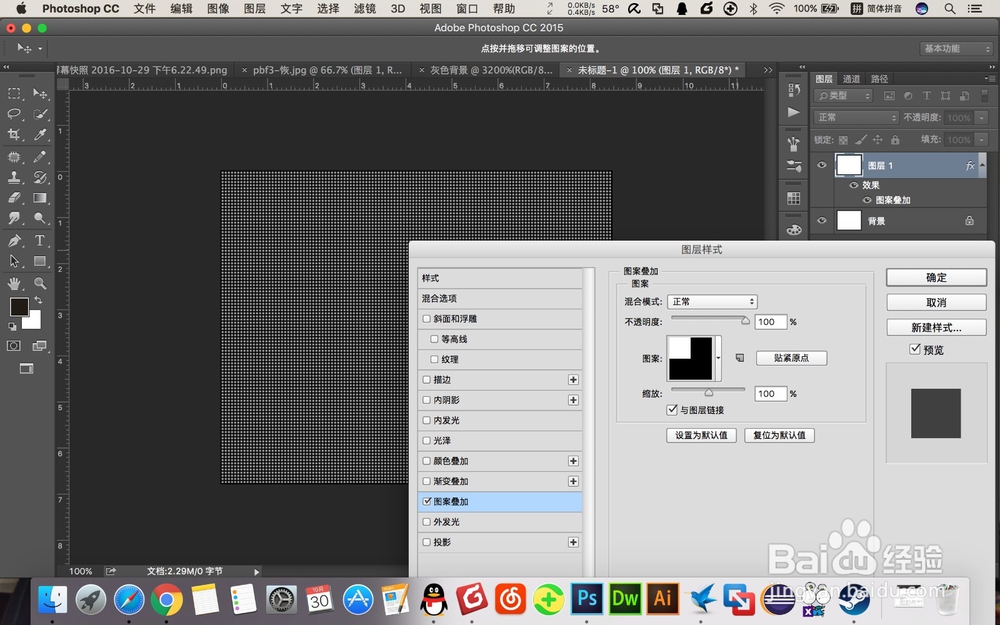
Task: Enable 斜面和浮雕 checkbox
Action: (427, 319)
